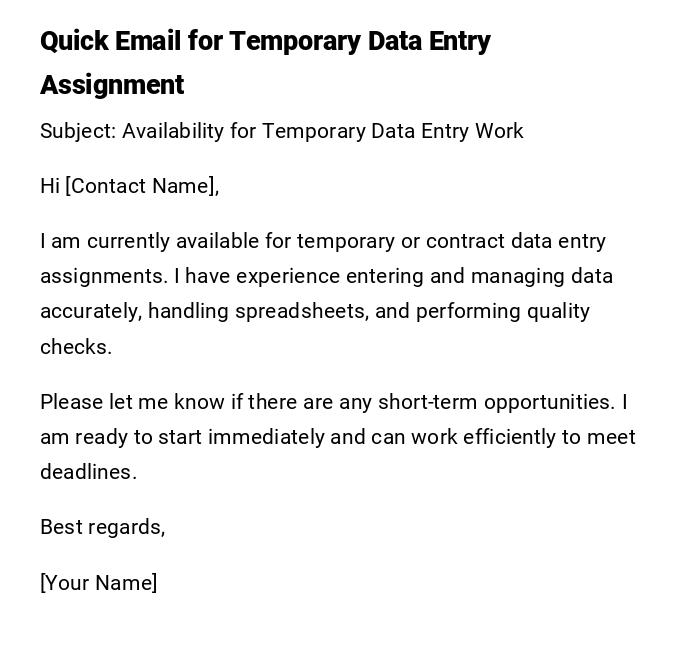Click the word "checks." ending the first paragraph
This screenshot has width=700, height=645.
76,347
